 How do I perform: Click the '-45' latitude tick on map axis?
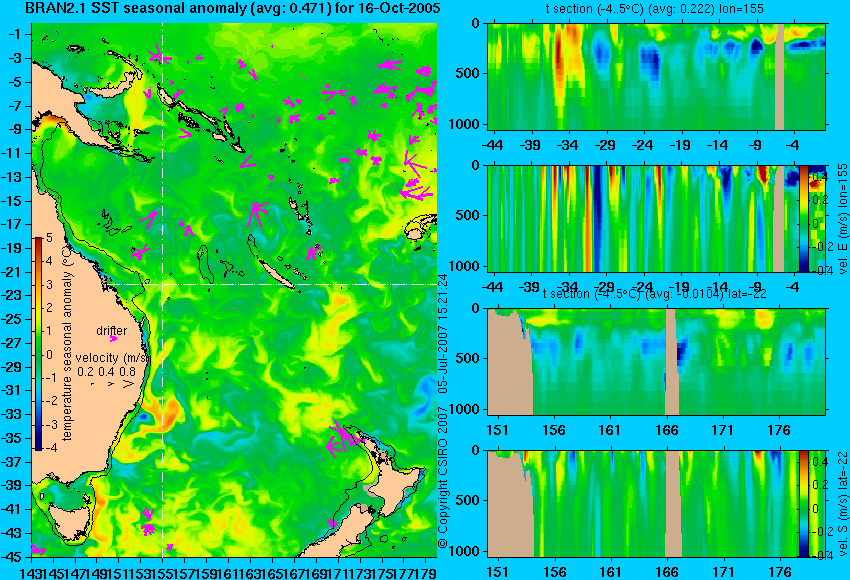[x=12, y=556]
